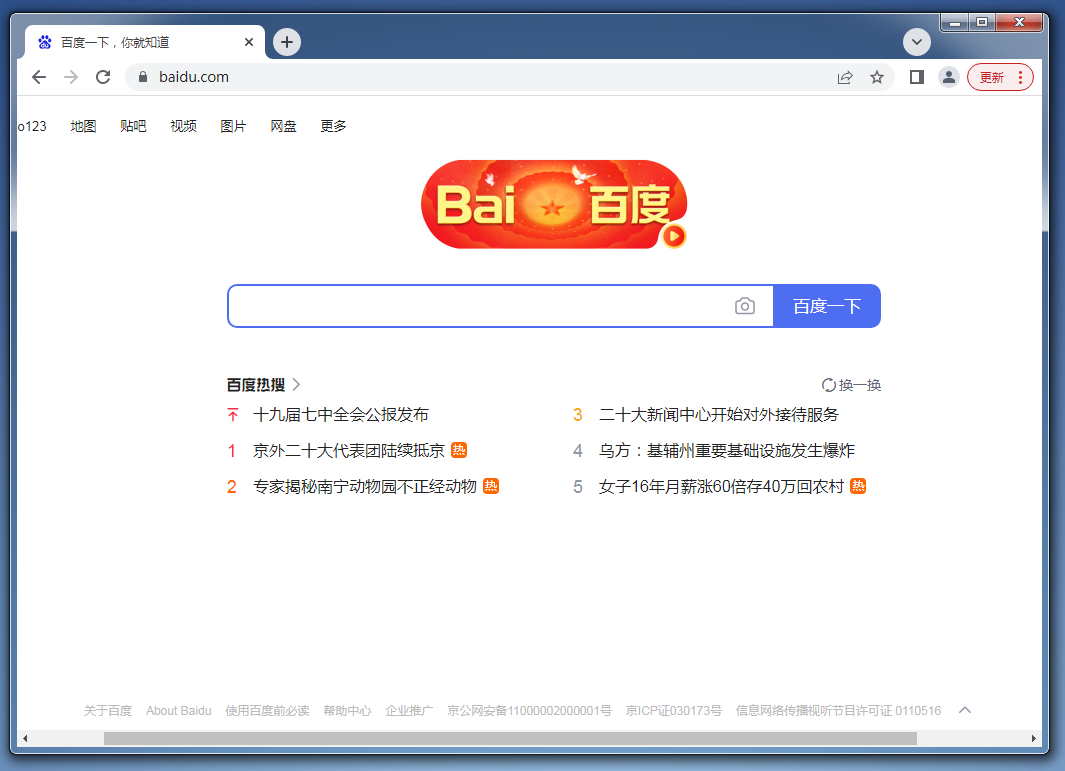Screen dimensions: 1065x771
Task: Click hot badge after 专家揭秘南宁动物园不正经动物
Action: (x=491, y=486)
